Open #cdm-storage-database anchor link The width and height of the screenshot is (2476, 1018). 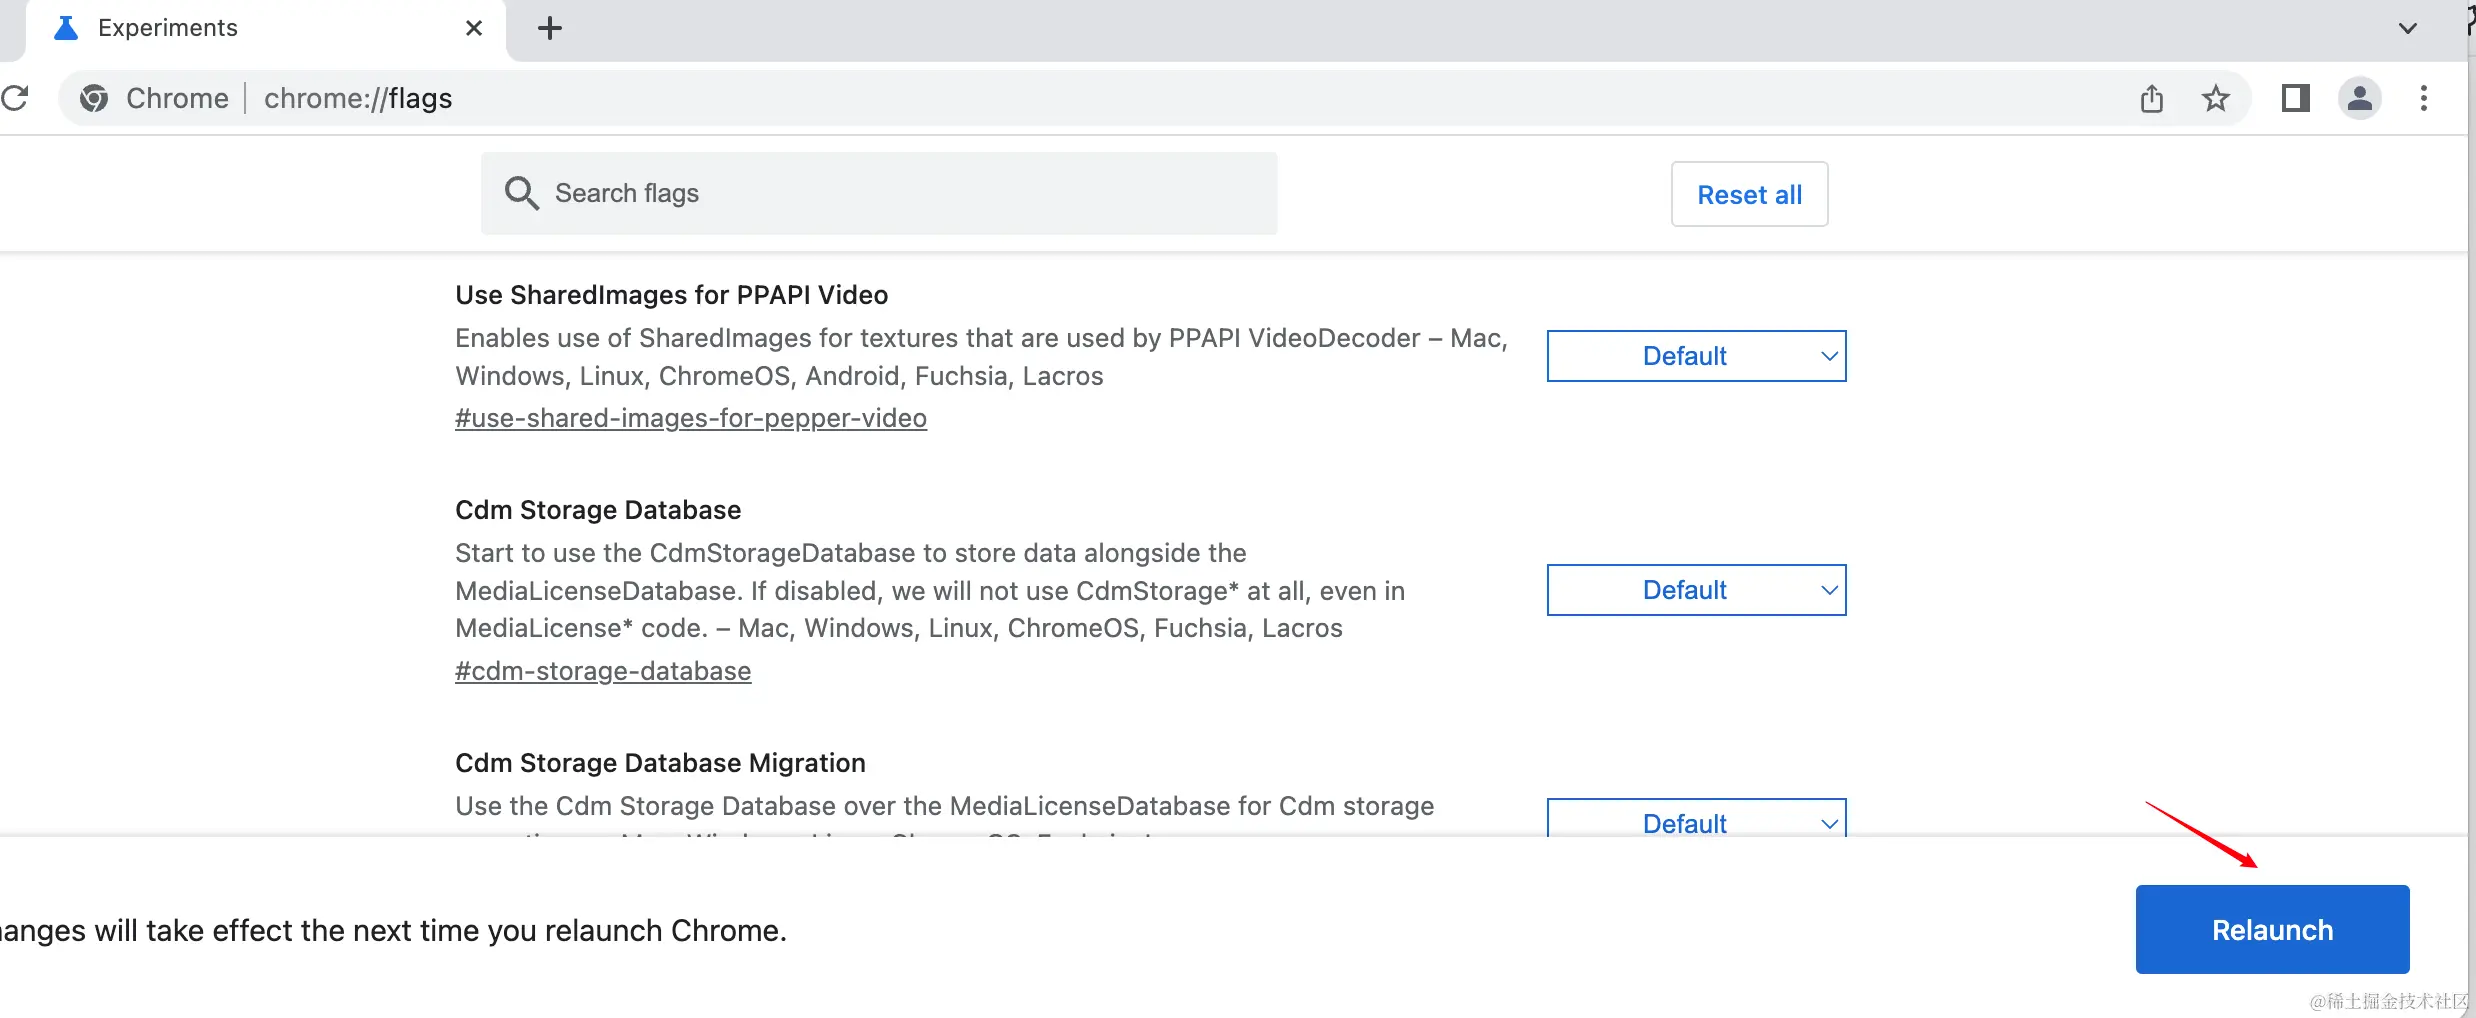pos(603,671)
